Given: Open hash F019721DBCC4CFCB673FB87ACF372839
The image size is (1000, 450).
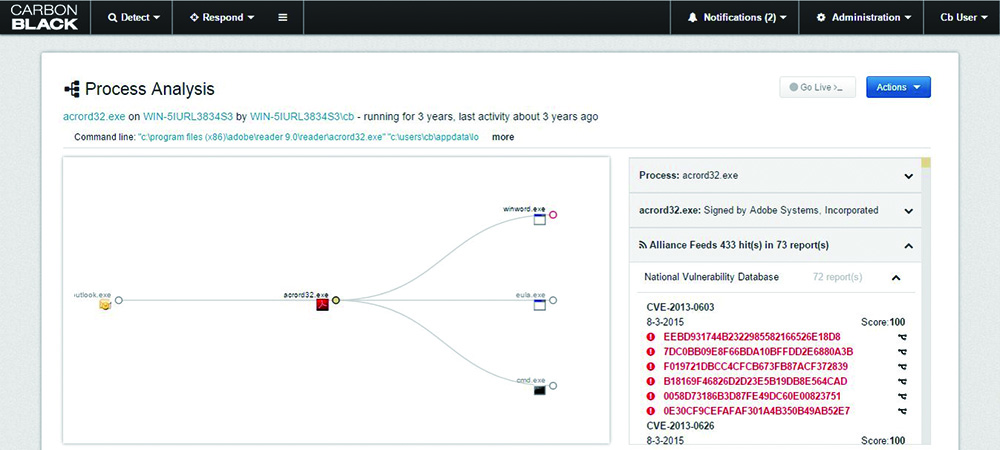Looking at the screenshot, I should tap(755, 367).
